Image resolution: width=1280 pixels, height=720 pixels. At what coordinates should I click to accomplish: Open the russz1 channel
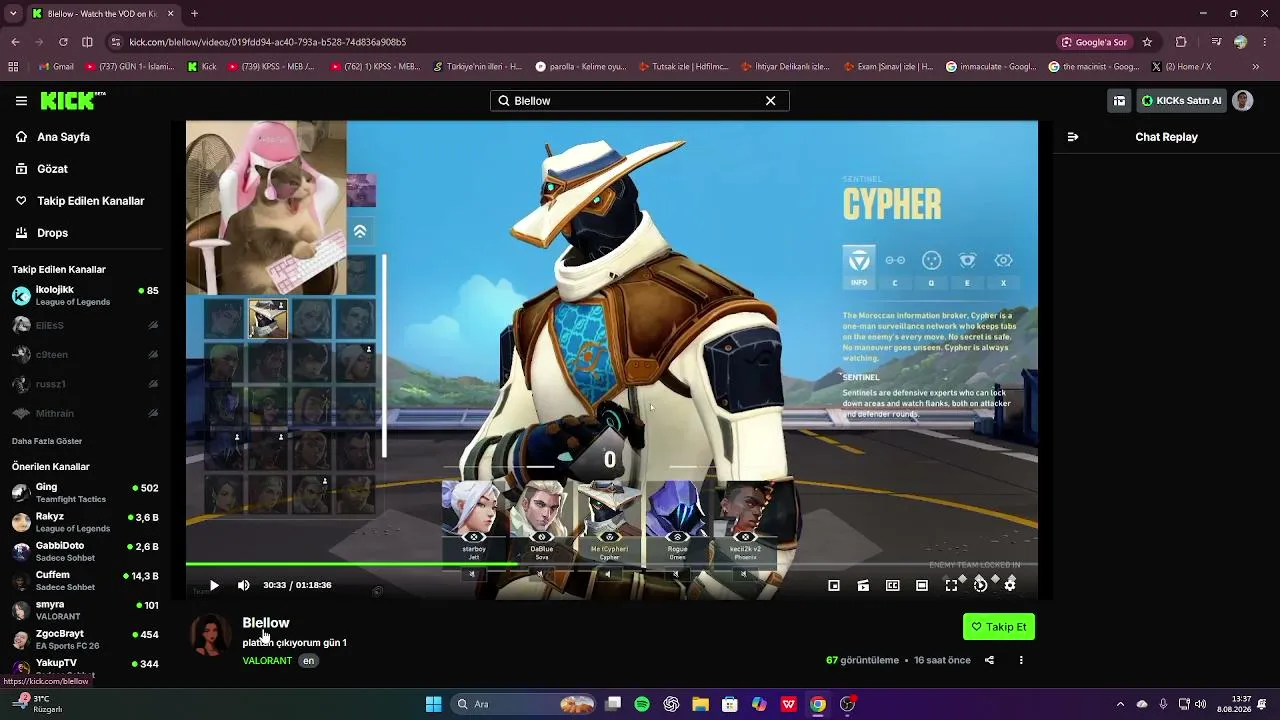[x=85, y=384]
